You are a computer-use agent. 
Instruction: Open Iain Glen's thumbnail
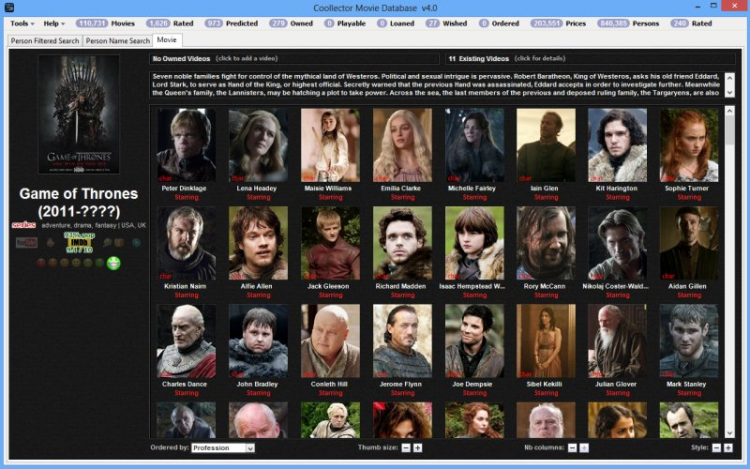[x=546, y=145]
